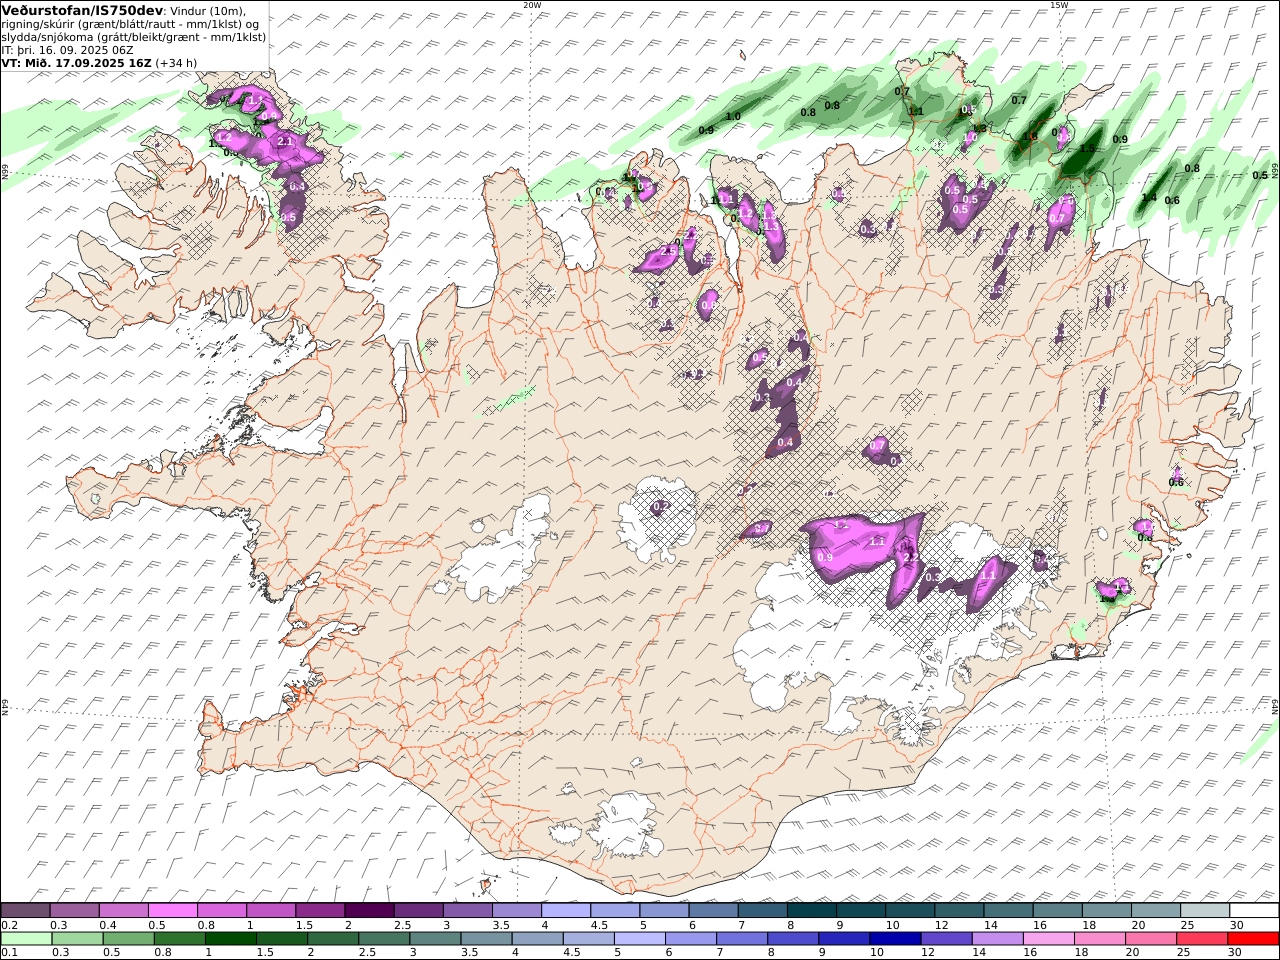This screenshot has width=1280, height=960.
Task: Select the dark teal swatch labeled 8, upper row
Action: [810, 911]
